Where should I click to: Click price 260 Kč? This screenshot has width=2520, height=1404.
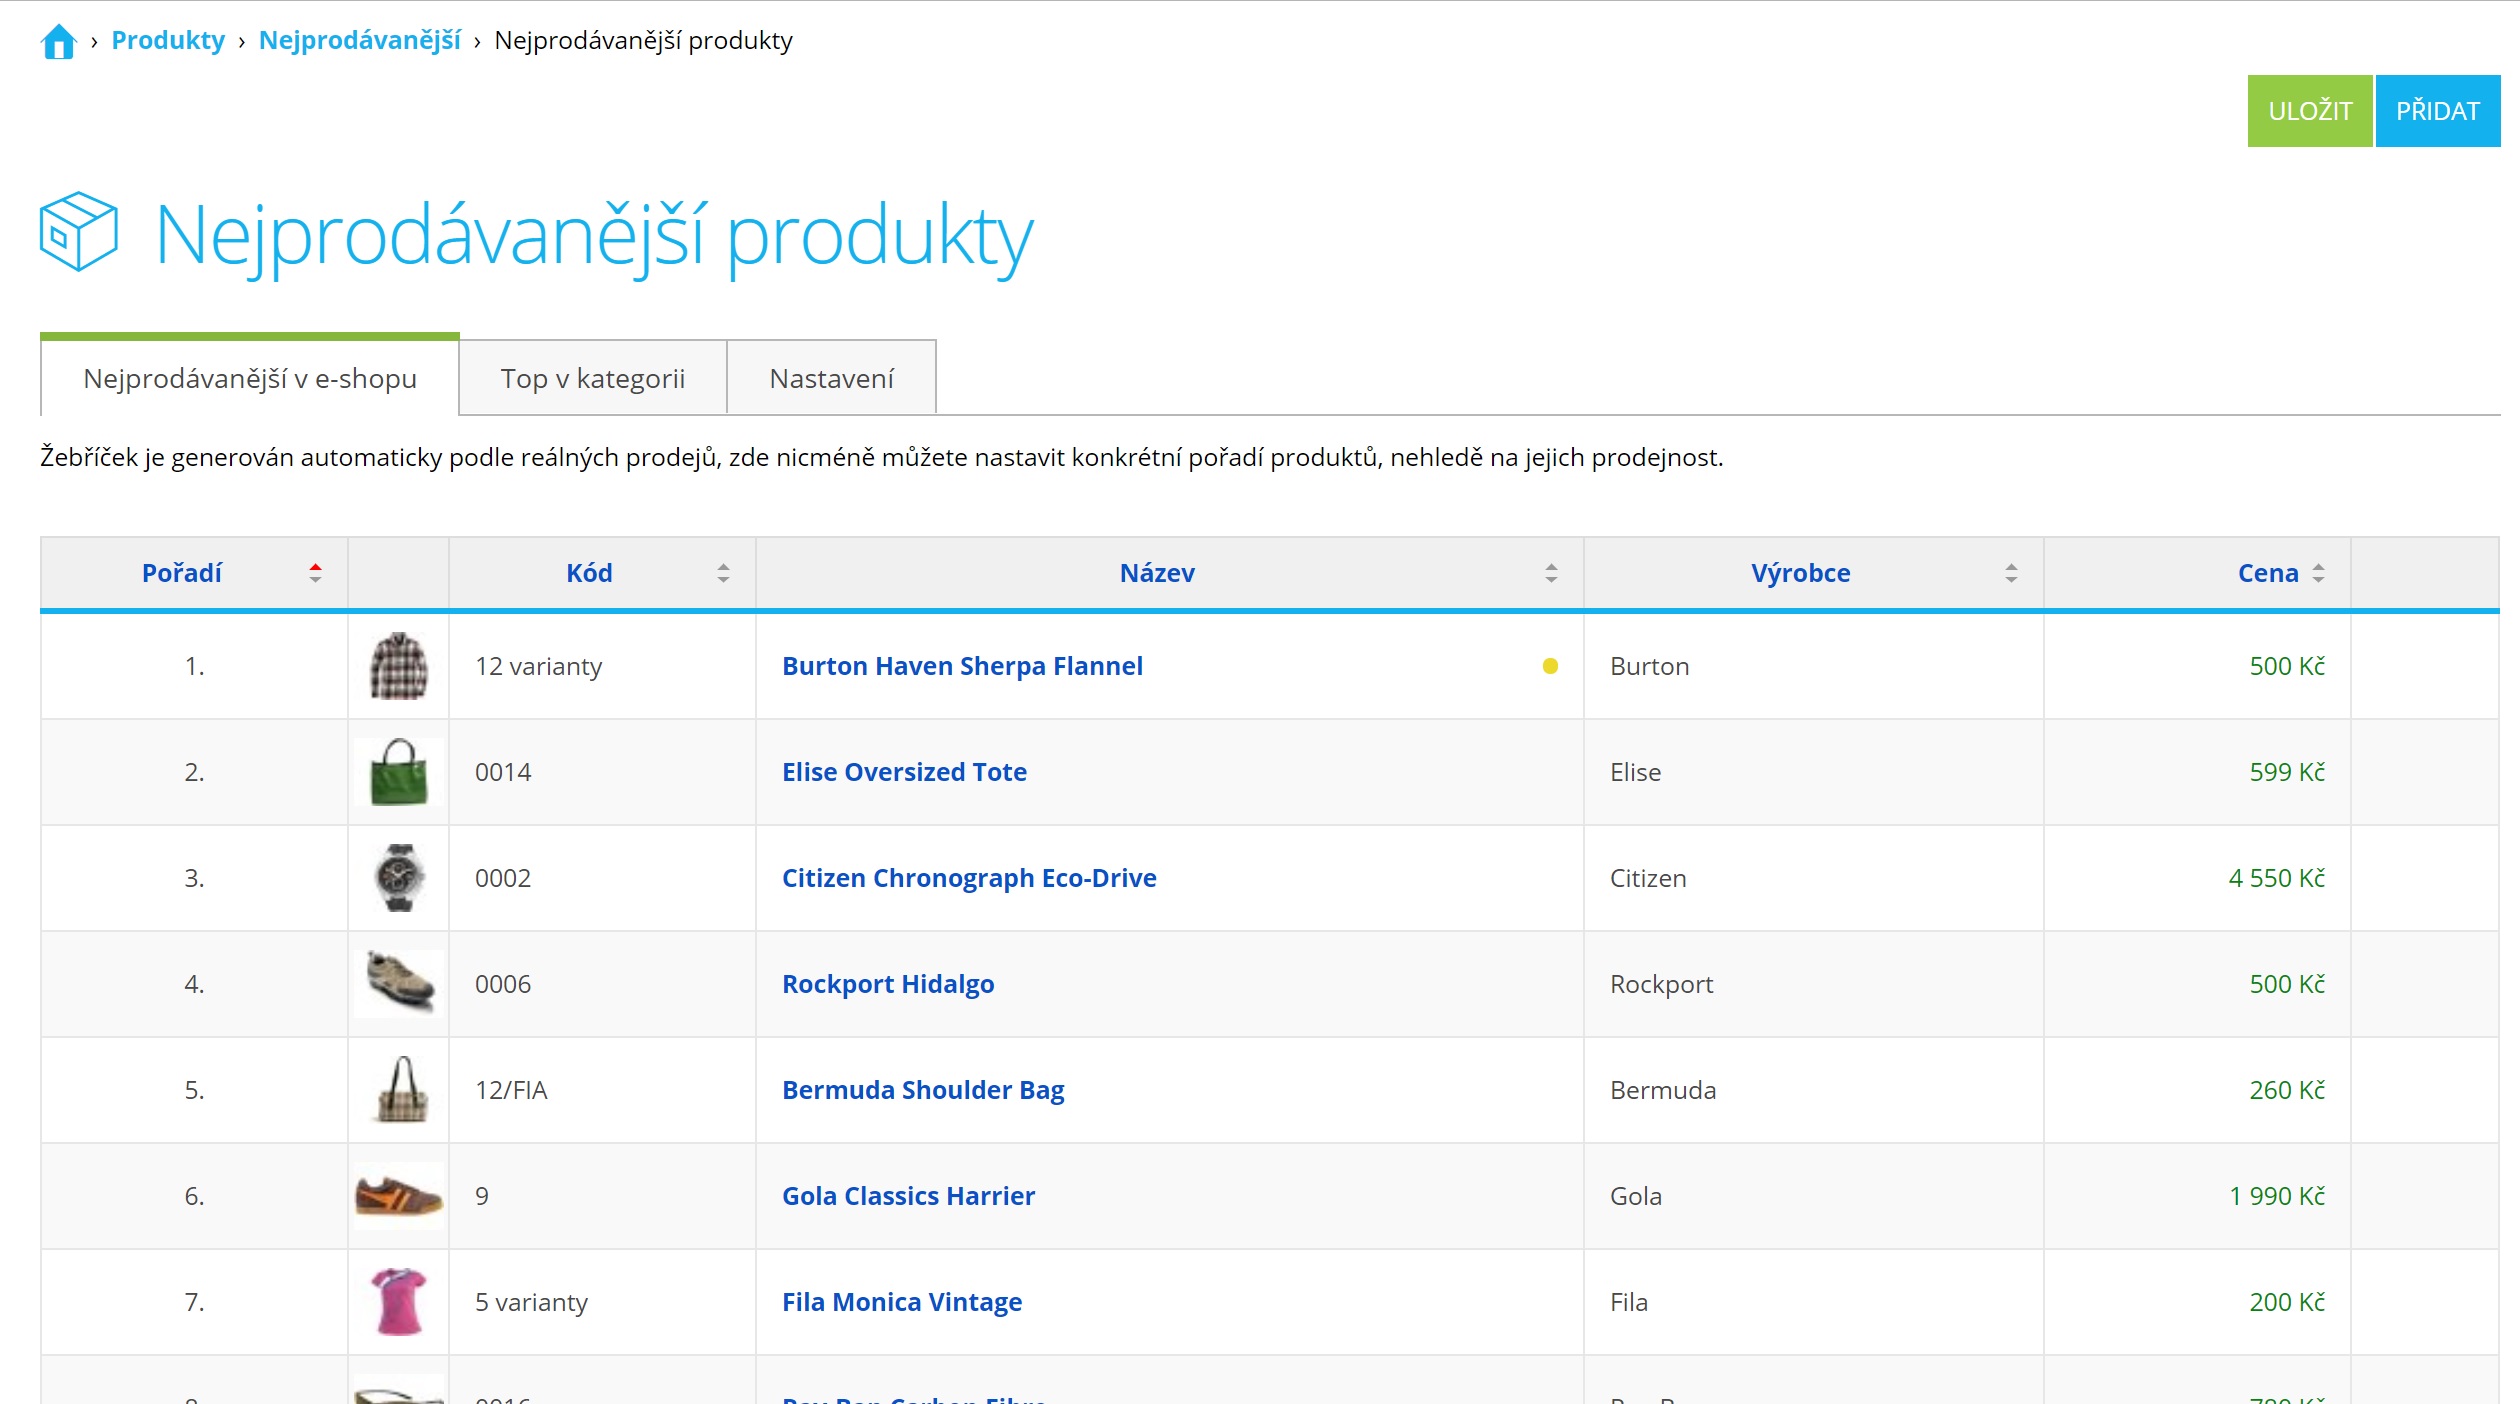tap(2287, 1090)
